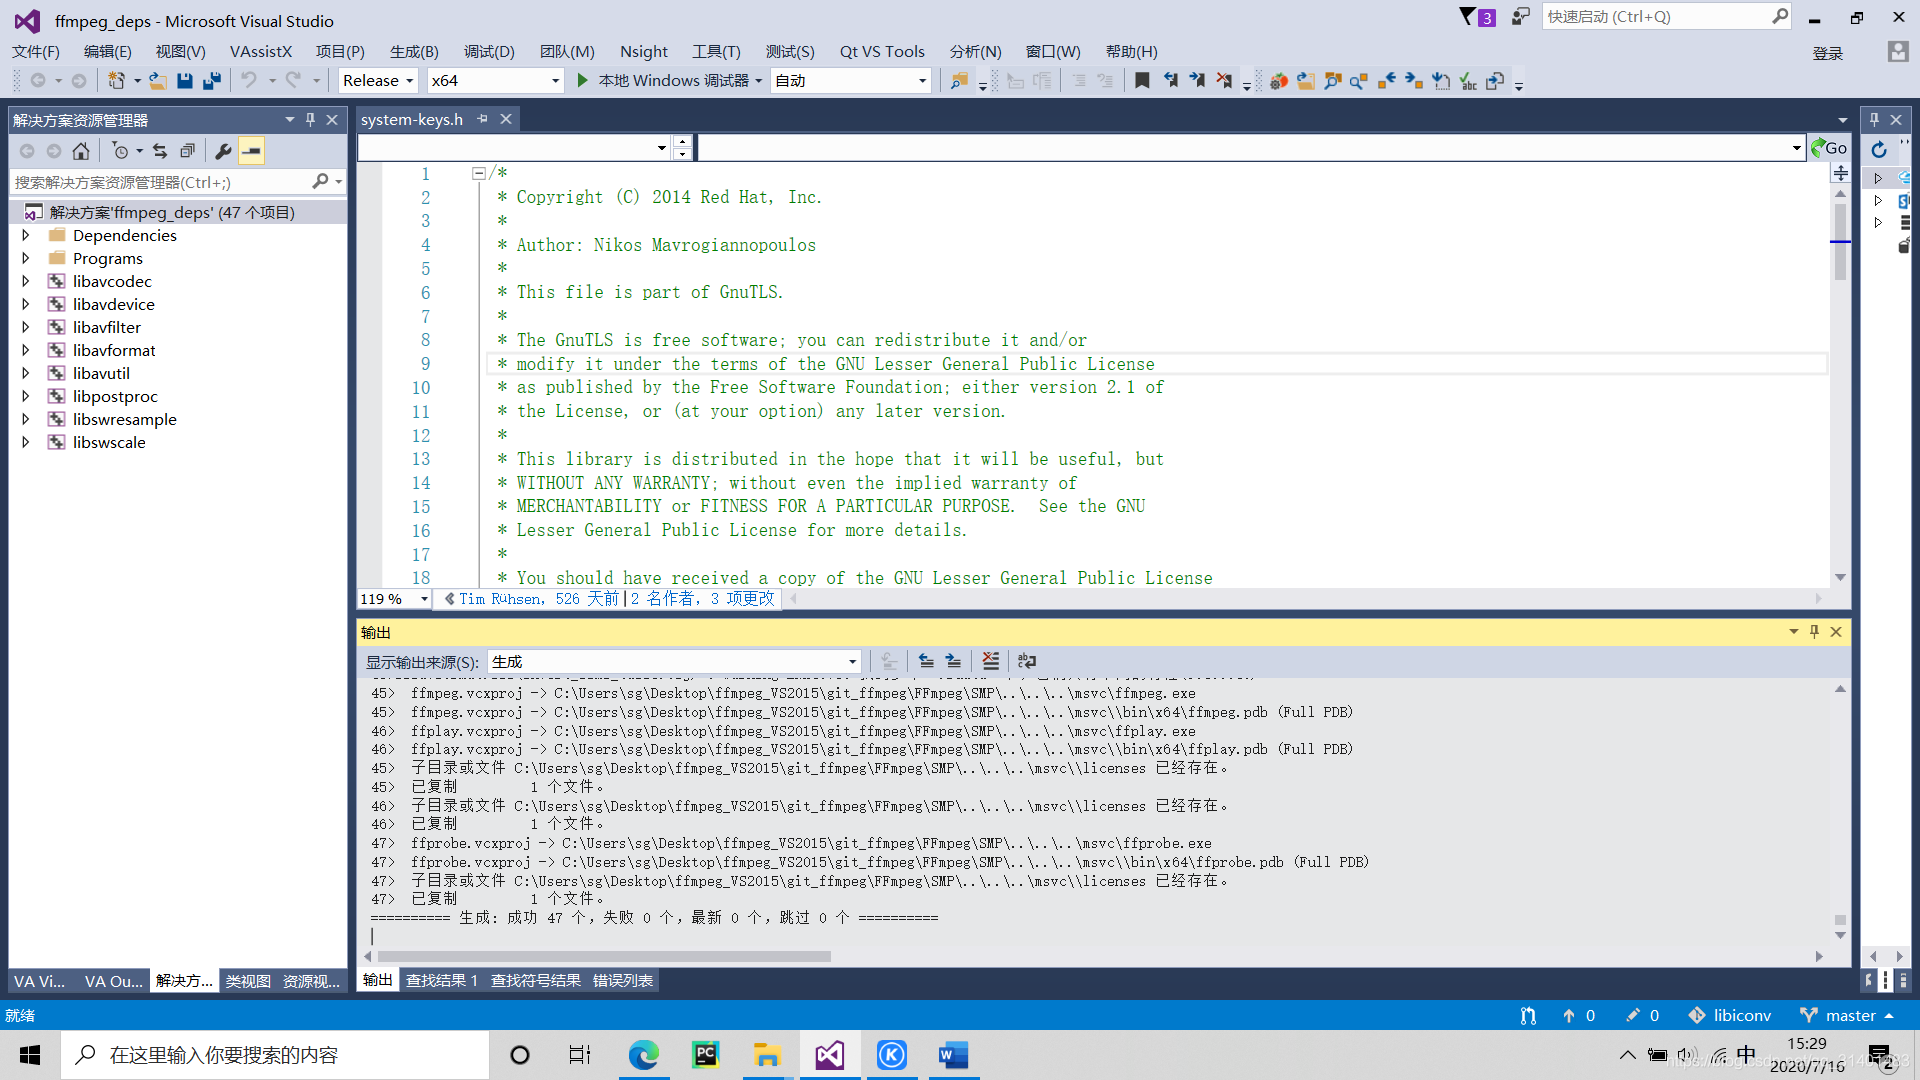Click VAssistX find references icon
The height and width of the screenshot is (1080, 1920).
(x=1359, y=81)
